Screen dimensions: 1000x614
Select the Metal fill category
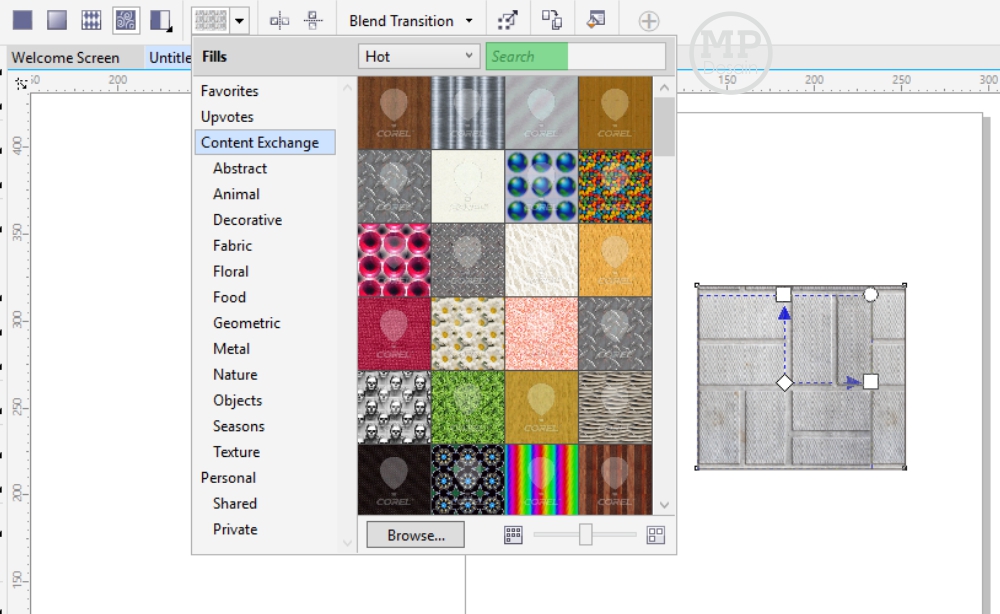click(x=231, y=348)
